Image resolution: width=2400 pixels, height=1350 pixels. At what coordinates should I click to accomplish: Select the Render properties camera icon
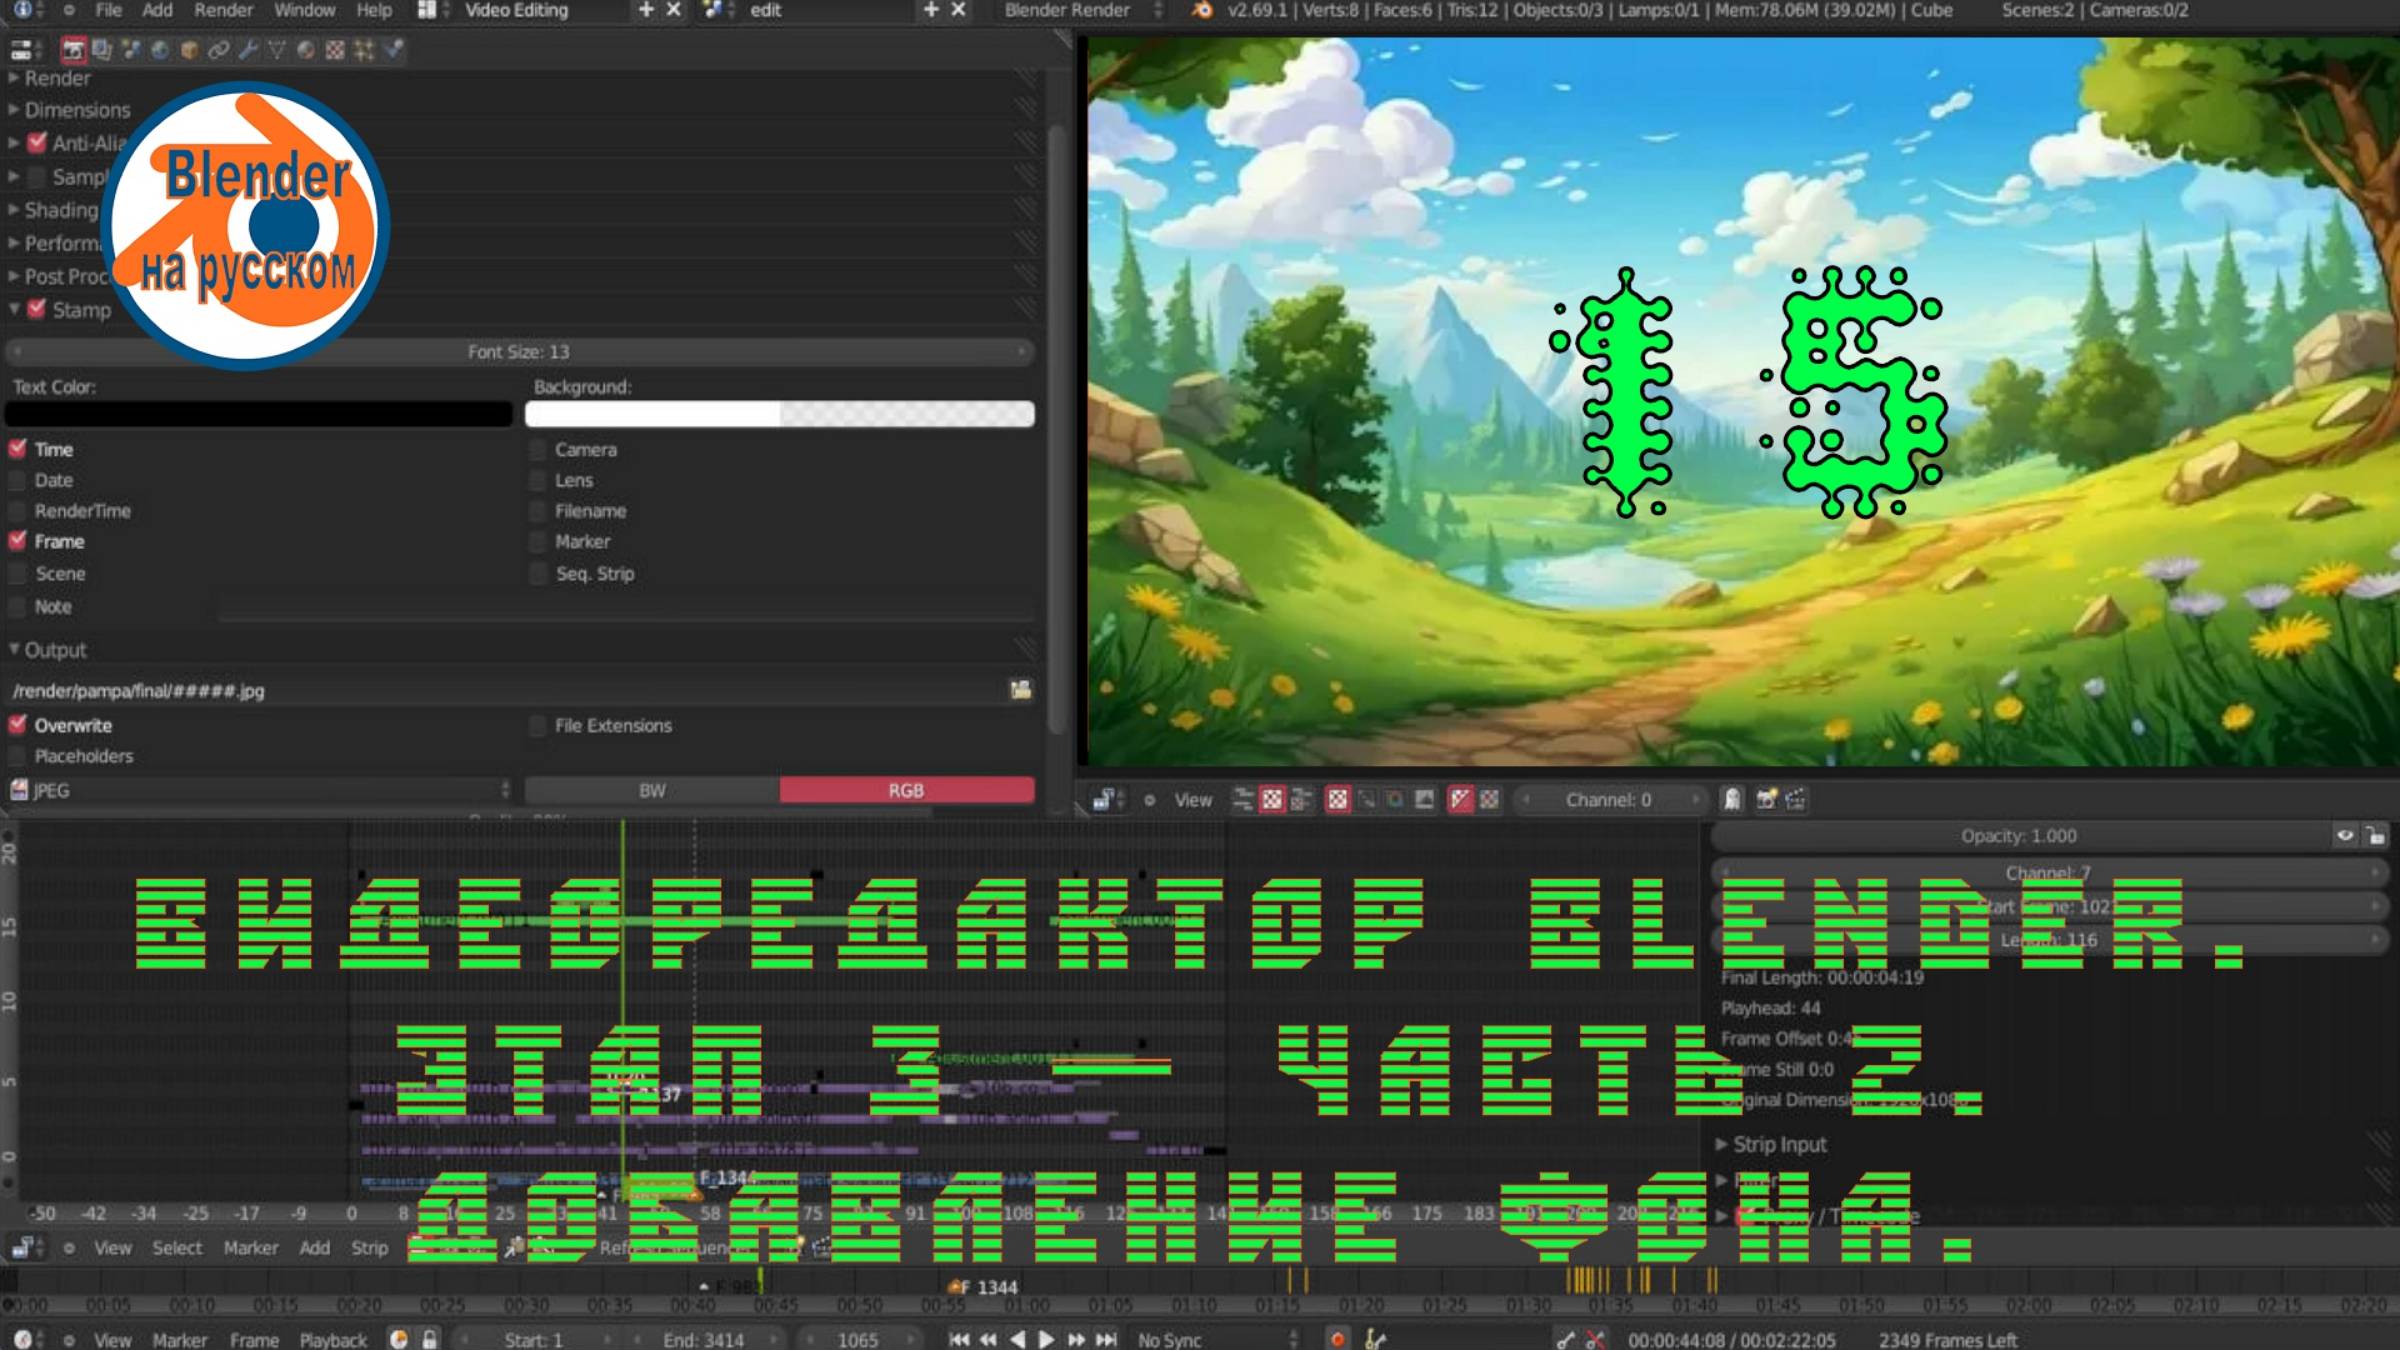[75, 47]
